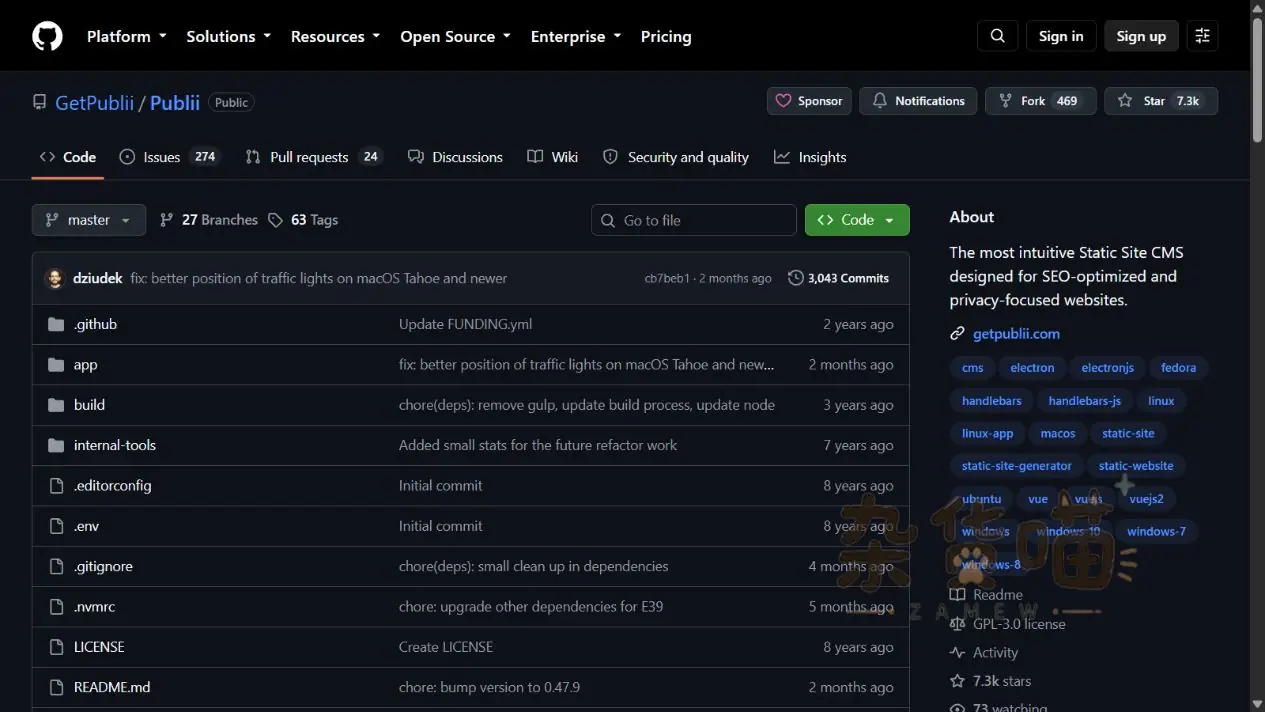Open the Pull requests tab
Image resolution: width=1265 pixels, height=712 pixels.
[x=313, y=157]
